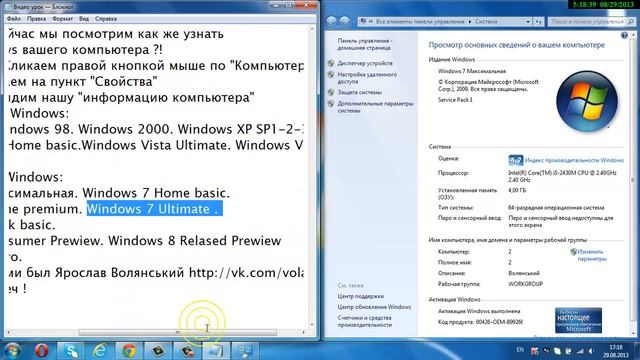Screen dimensions: 640x360
Task: Click the forward arrow in System window
Action: pyautogui.click(x=345, y=22)
